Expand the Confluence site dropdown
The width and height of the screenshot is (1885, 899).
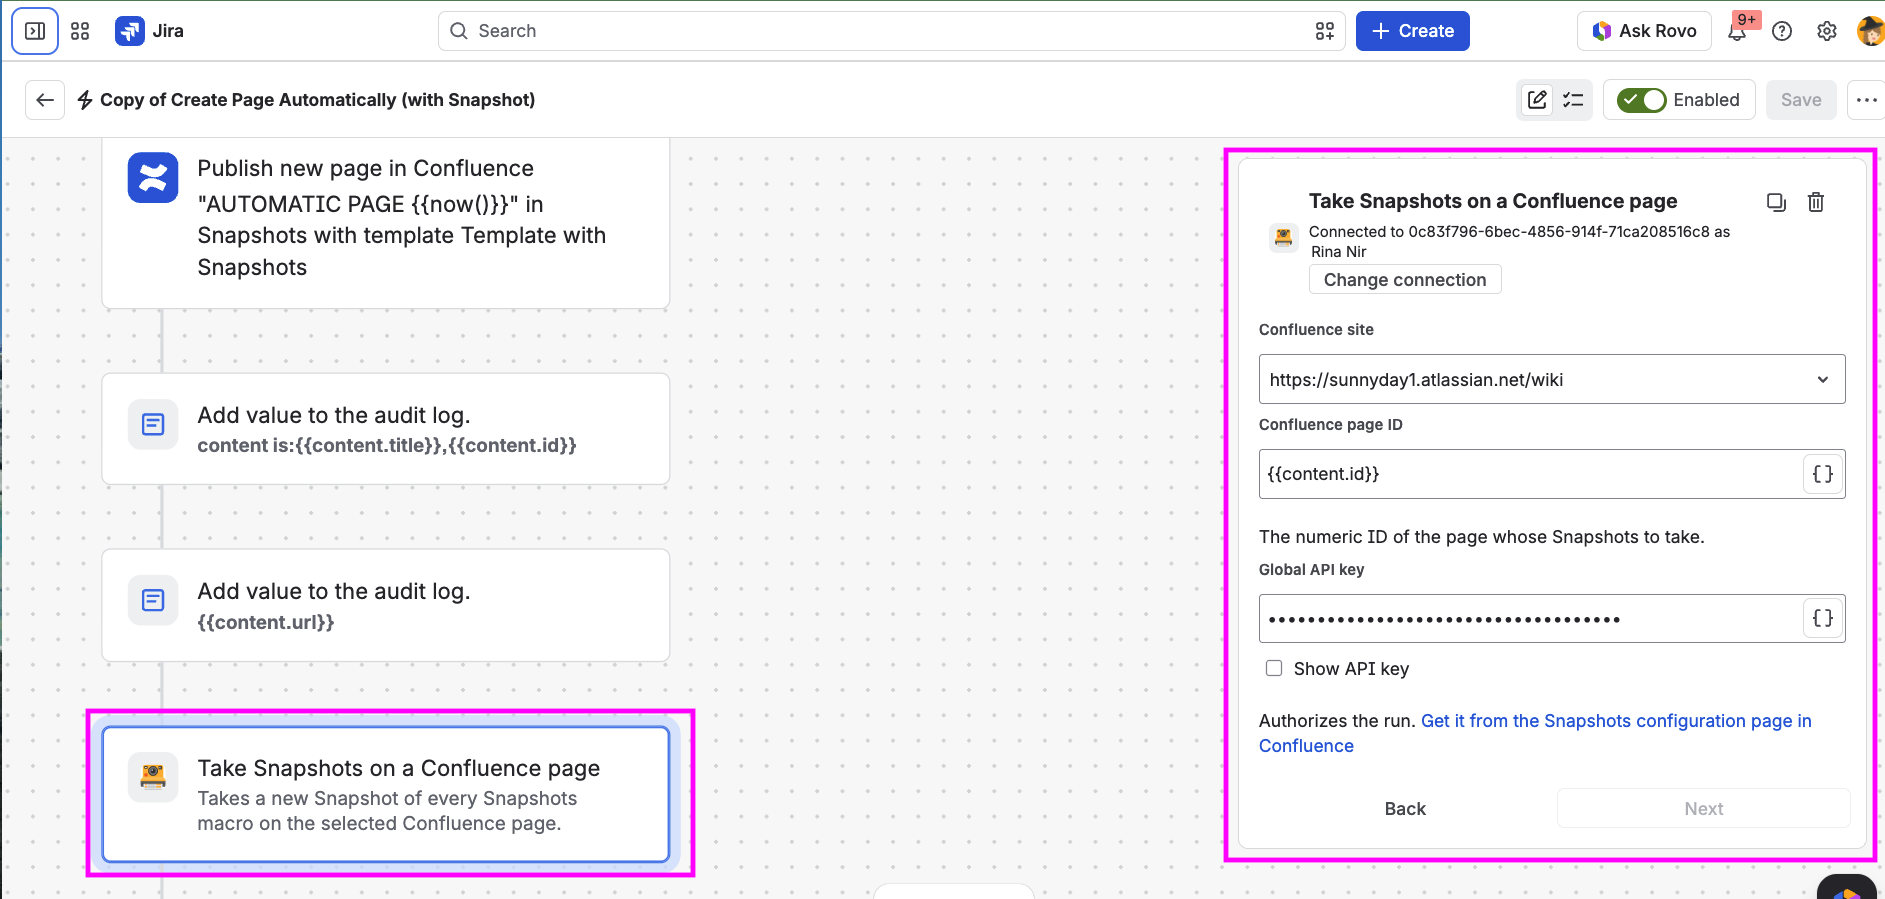coord(1552,379)
